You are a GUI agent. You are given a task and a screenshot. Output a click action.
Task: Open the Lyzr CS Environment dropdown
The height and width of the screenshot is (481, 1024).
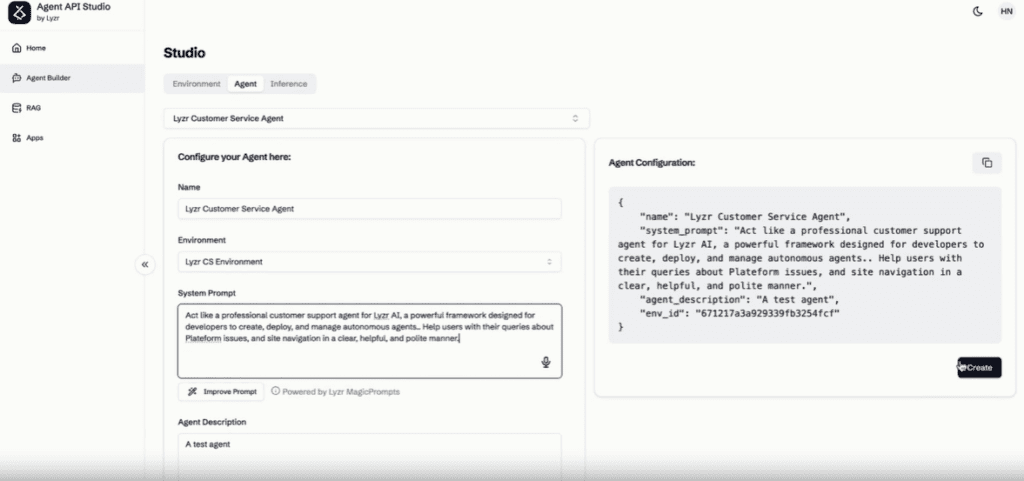point(370,262)
